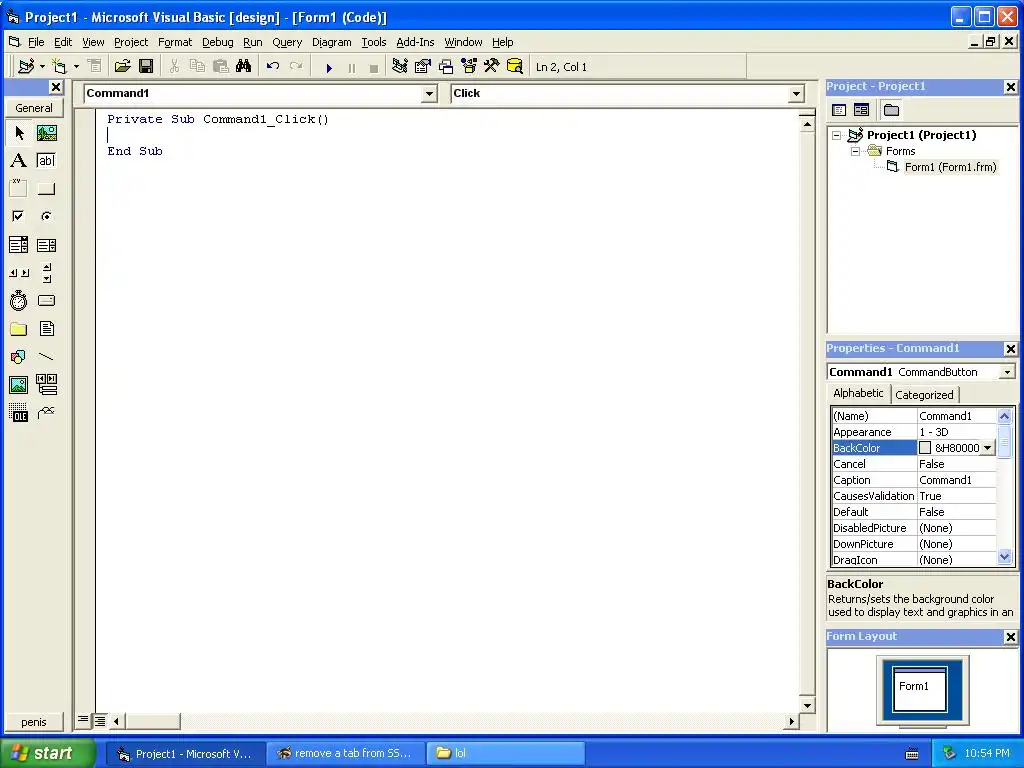Open the Toolbox toolbar icon

(492, 66)
